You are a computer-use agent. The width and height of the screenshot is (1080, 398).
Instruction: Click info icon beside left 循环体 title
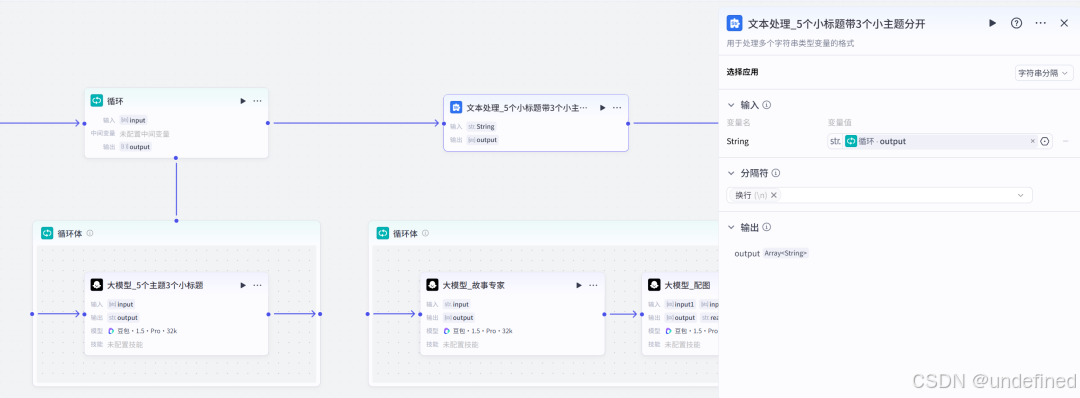coord(90,233)
